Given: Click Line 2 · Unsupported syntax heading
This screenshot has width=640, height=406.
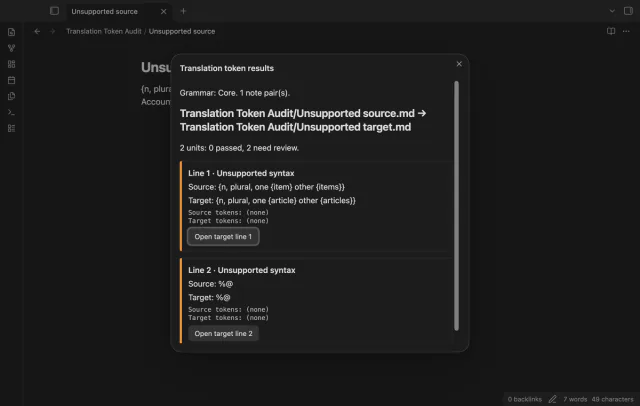Looking at the screenshot, I should tap(242, 270).
